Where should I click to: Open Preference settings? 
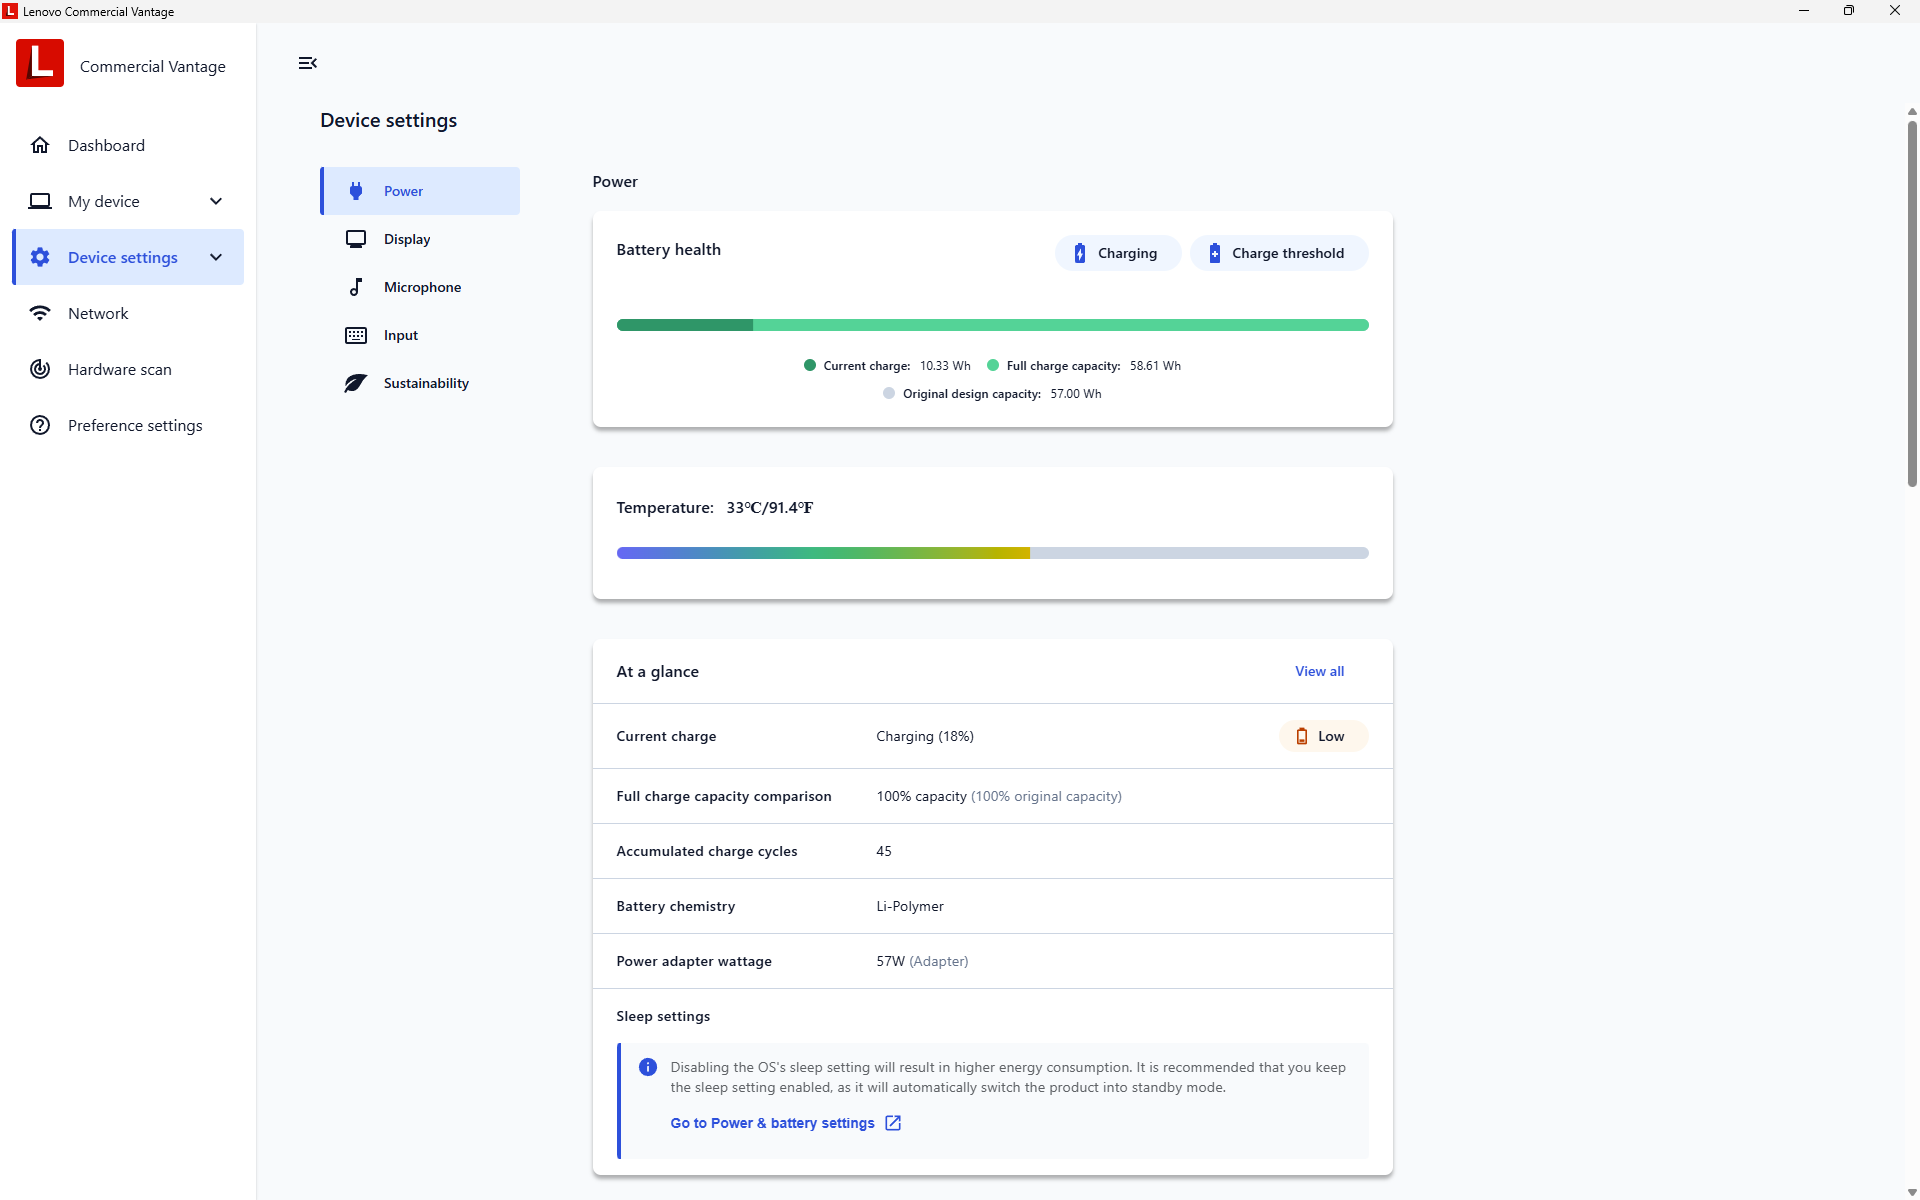tap(128, 425)
